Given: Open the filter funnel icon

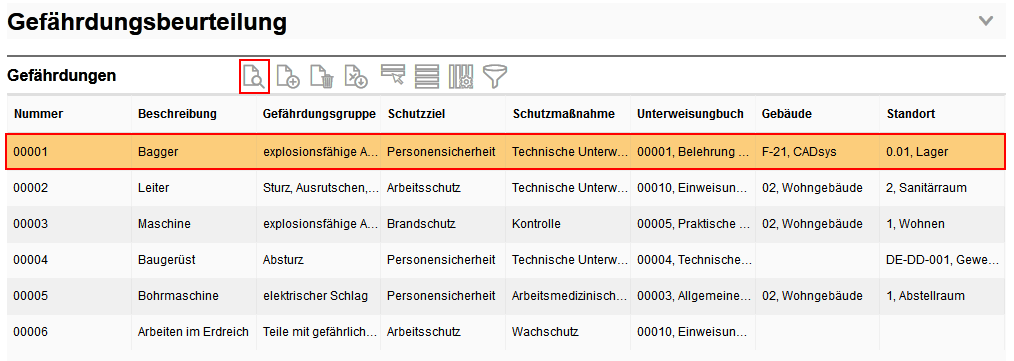Looking at the screenshot, I should tap(495, 76).
